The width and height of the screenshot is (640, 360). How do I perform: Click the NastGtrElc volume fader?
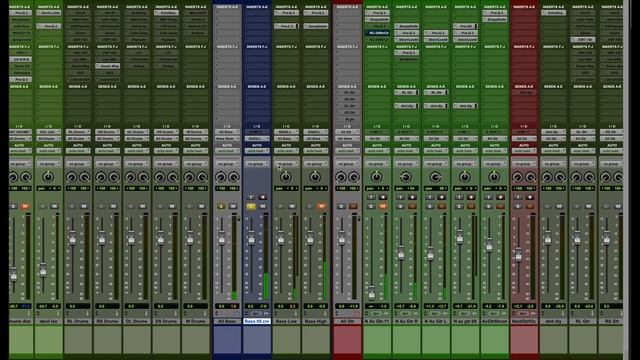(518, 255)
